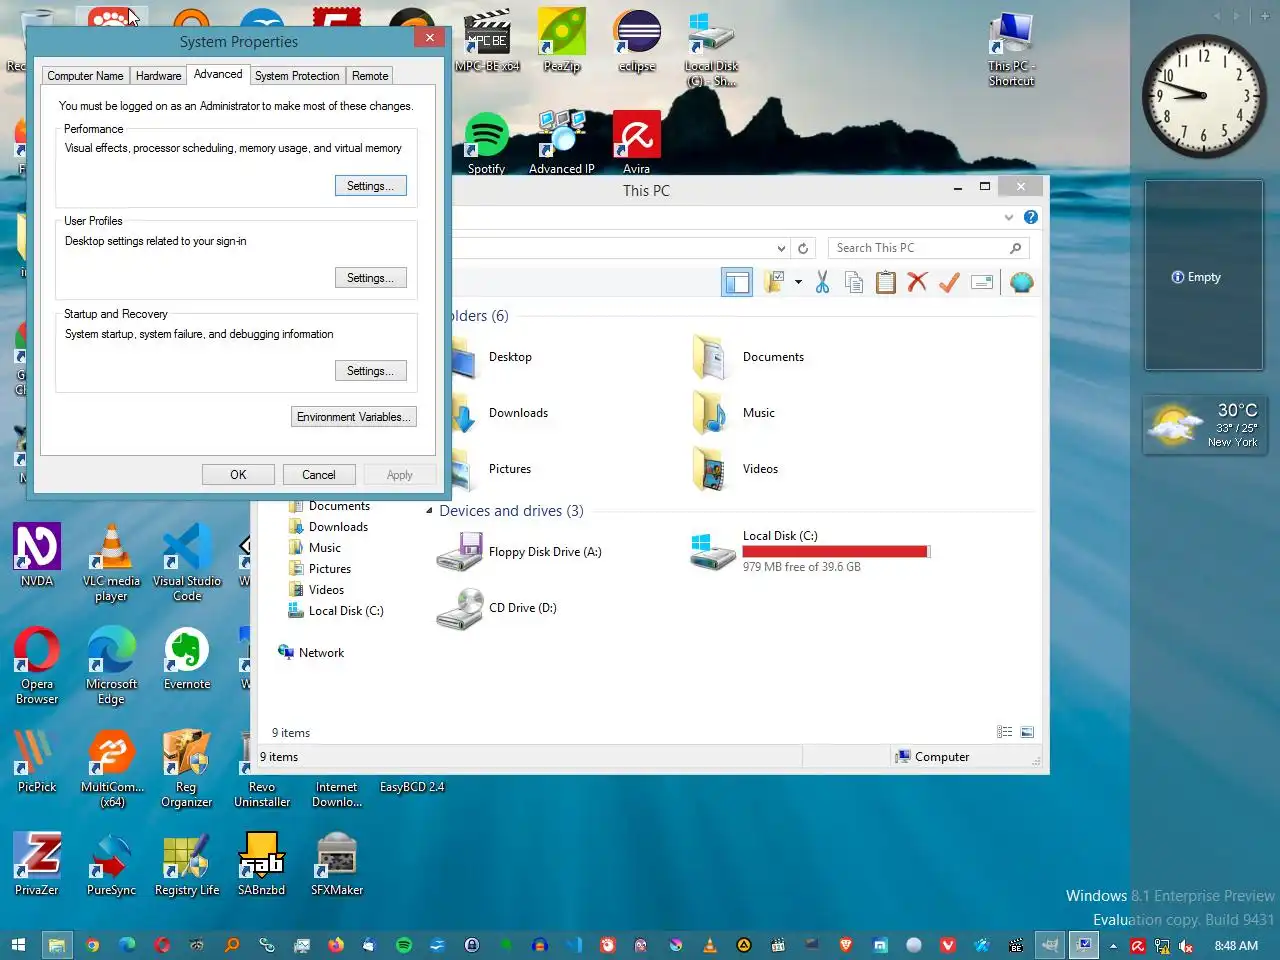Select the SABnzbd desktop icon
The height and width of the screenshot is (960, 1280).
(262, 864)
